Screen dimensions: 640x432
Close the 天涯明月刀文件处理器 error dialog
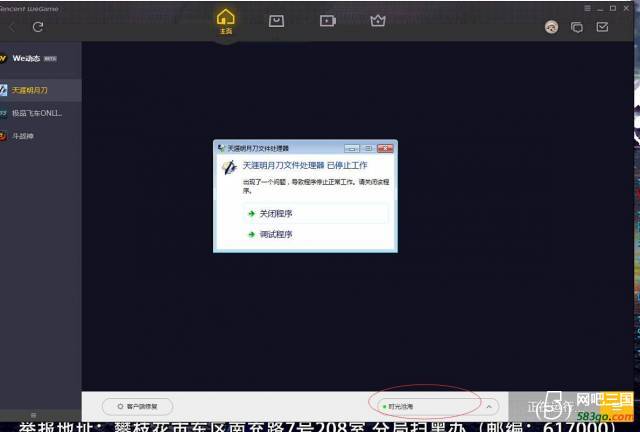pos(385,147)
